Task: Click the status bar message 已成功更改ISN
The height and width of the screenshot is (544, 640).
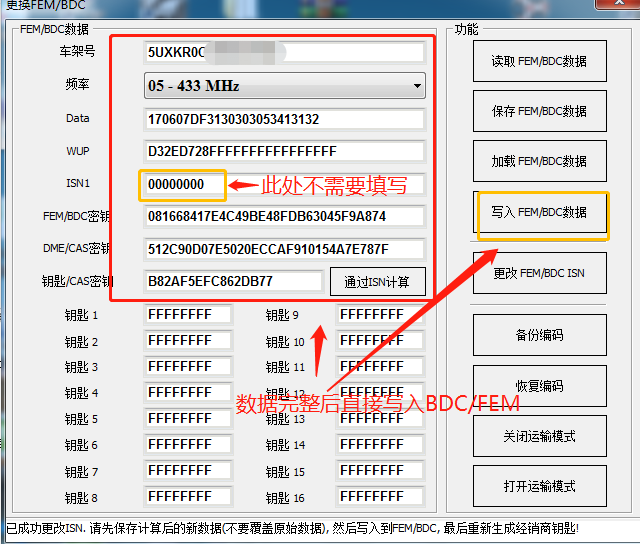Action: click(x=292, y=528)
